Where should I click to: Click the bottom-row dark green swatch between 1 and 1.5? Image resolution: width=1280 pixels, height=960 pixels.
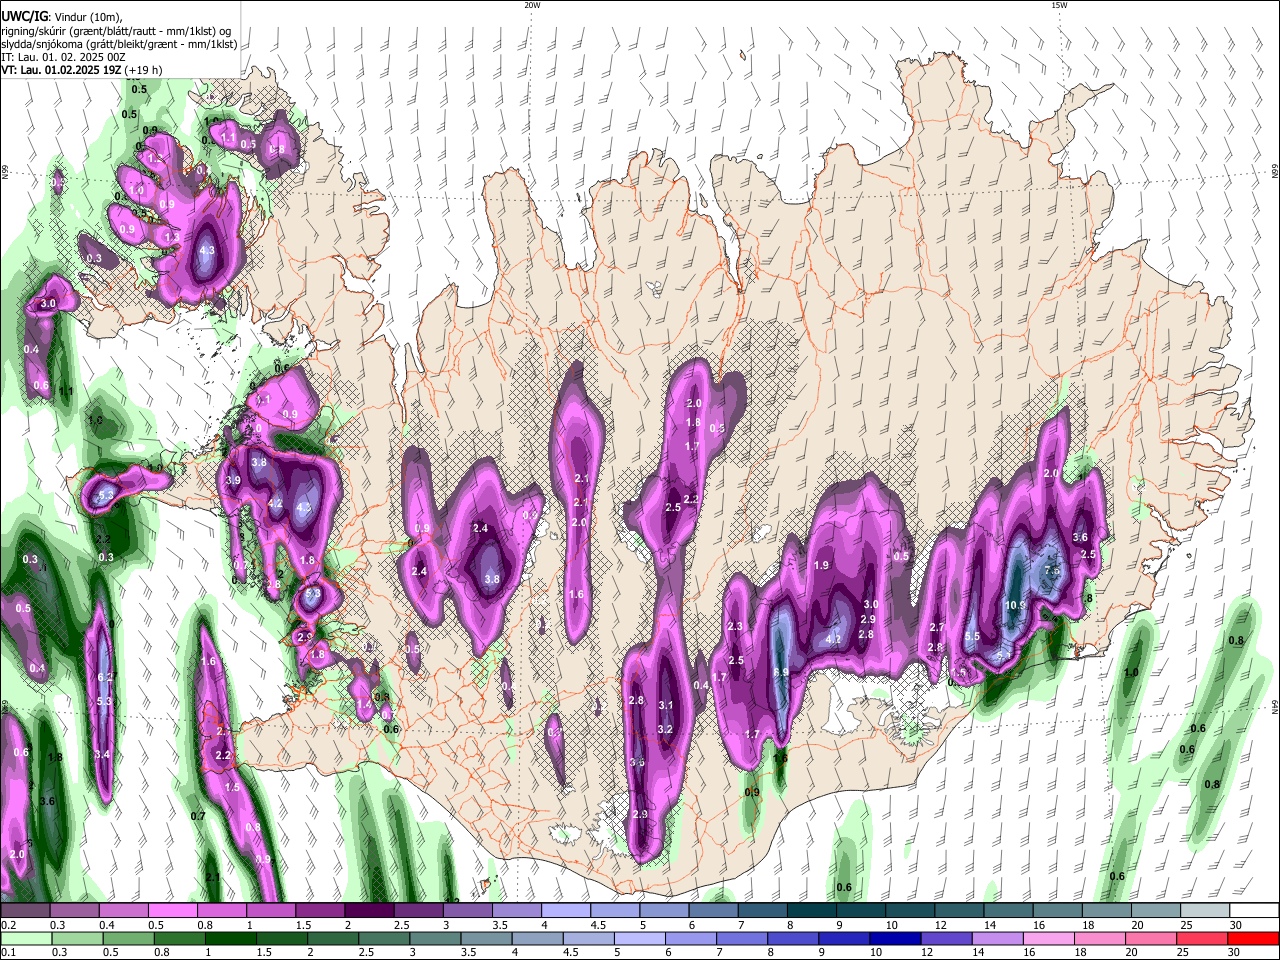[x=230, y=938]
